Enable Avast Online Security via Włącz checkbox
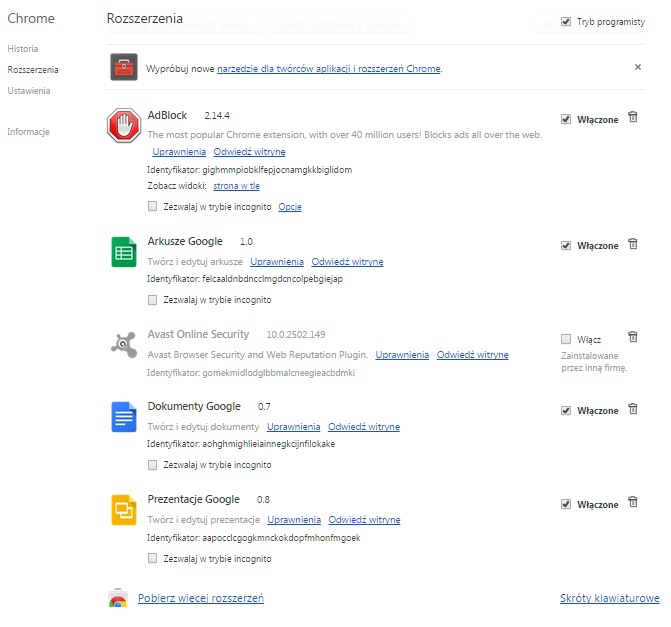Viewport: 671px width, 627px height. tap(566, 339)
